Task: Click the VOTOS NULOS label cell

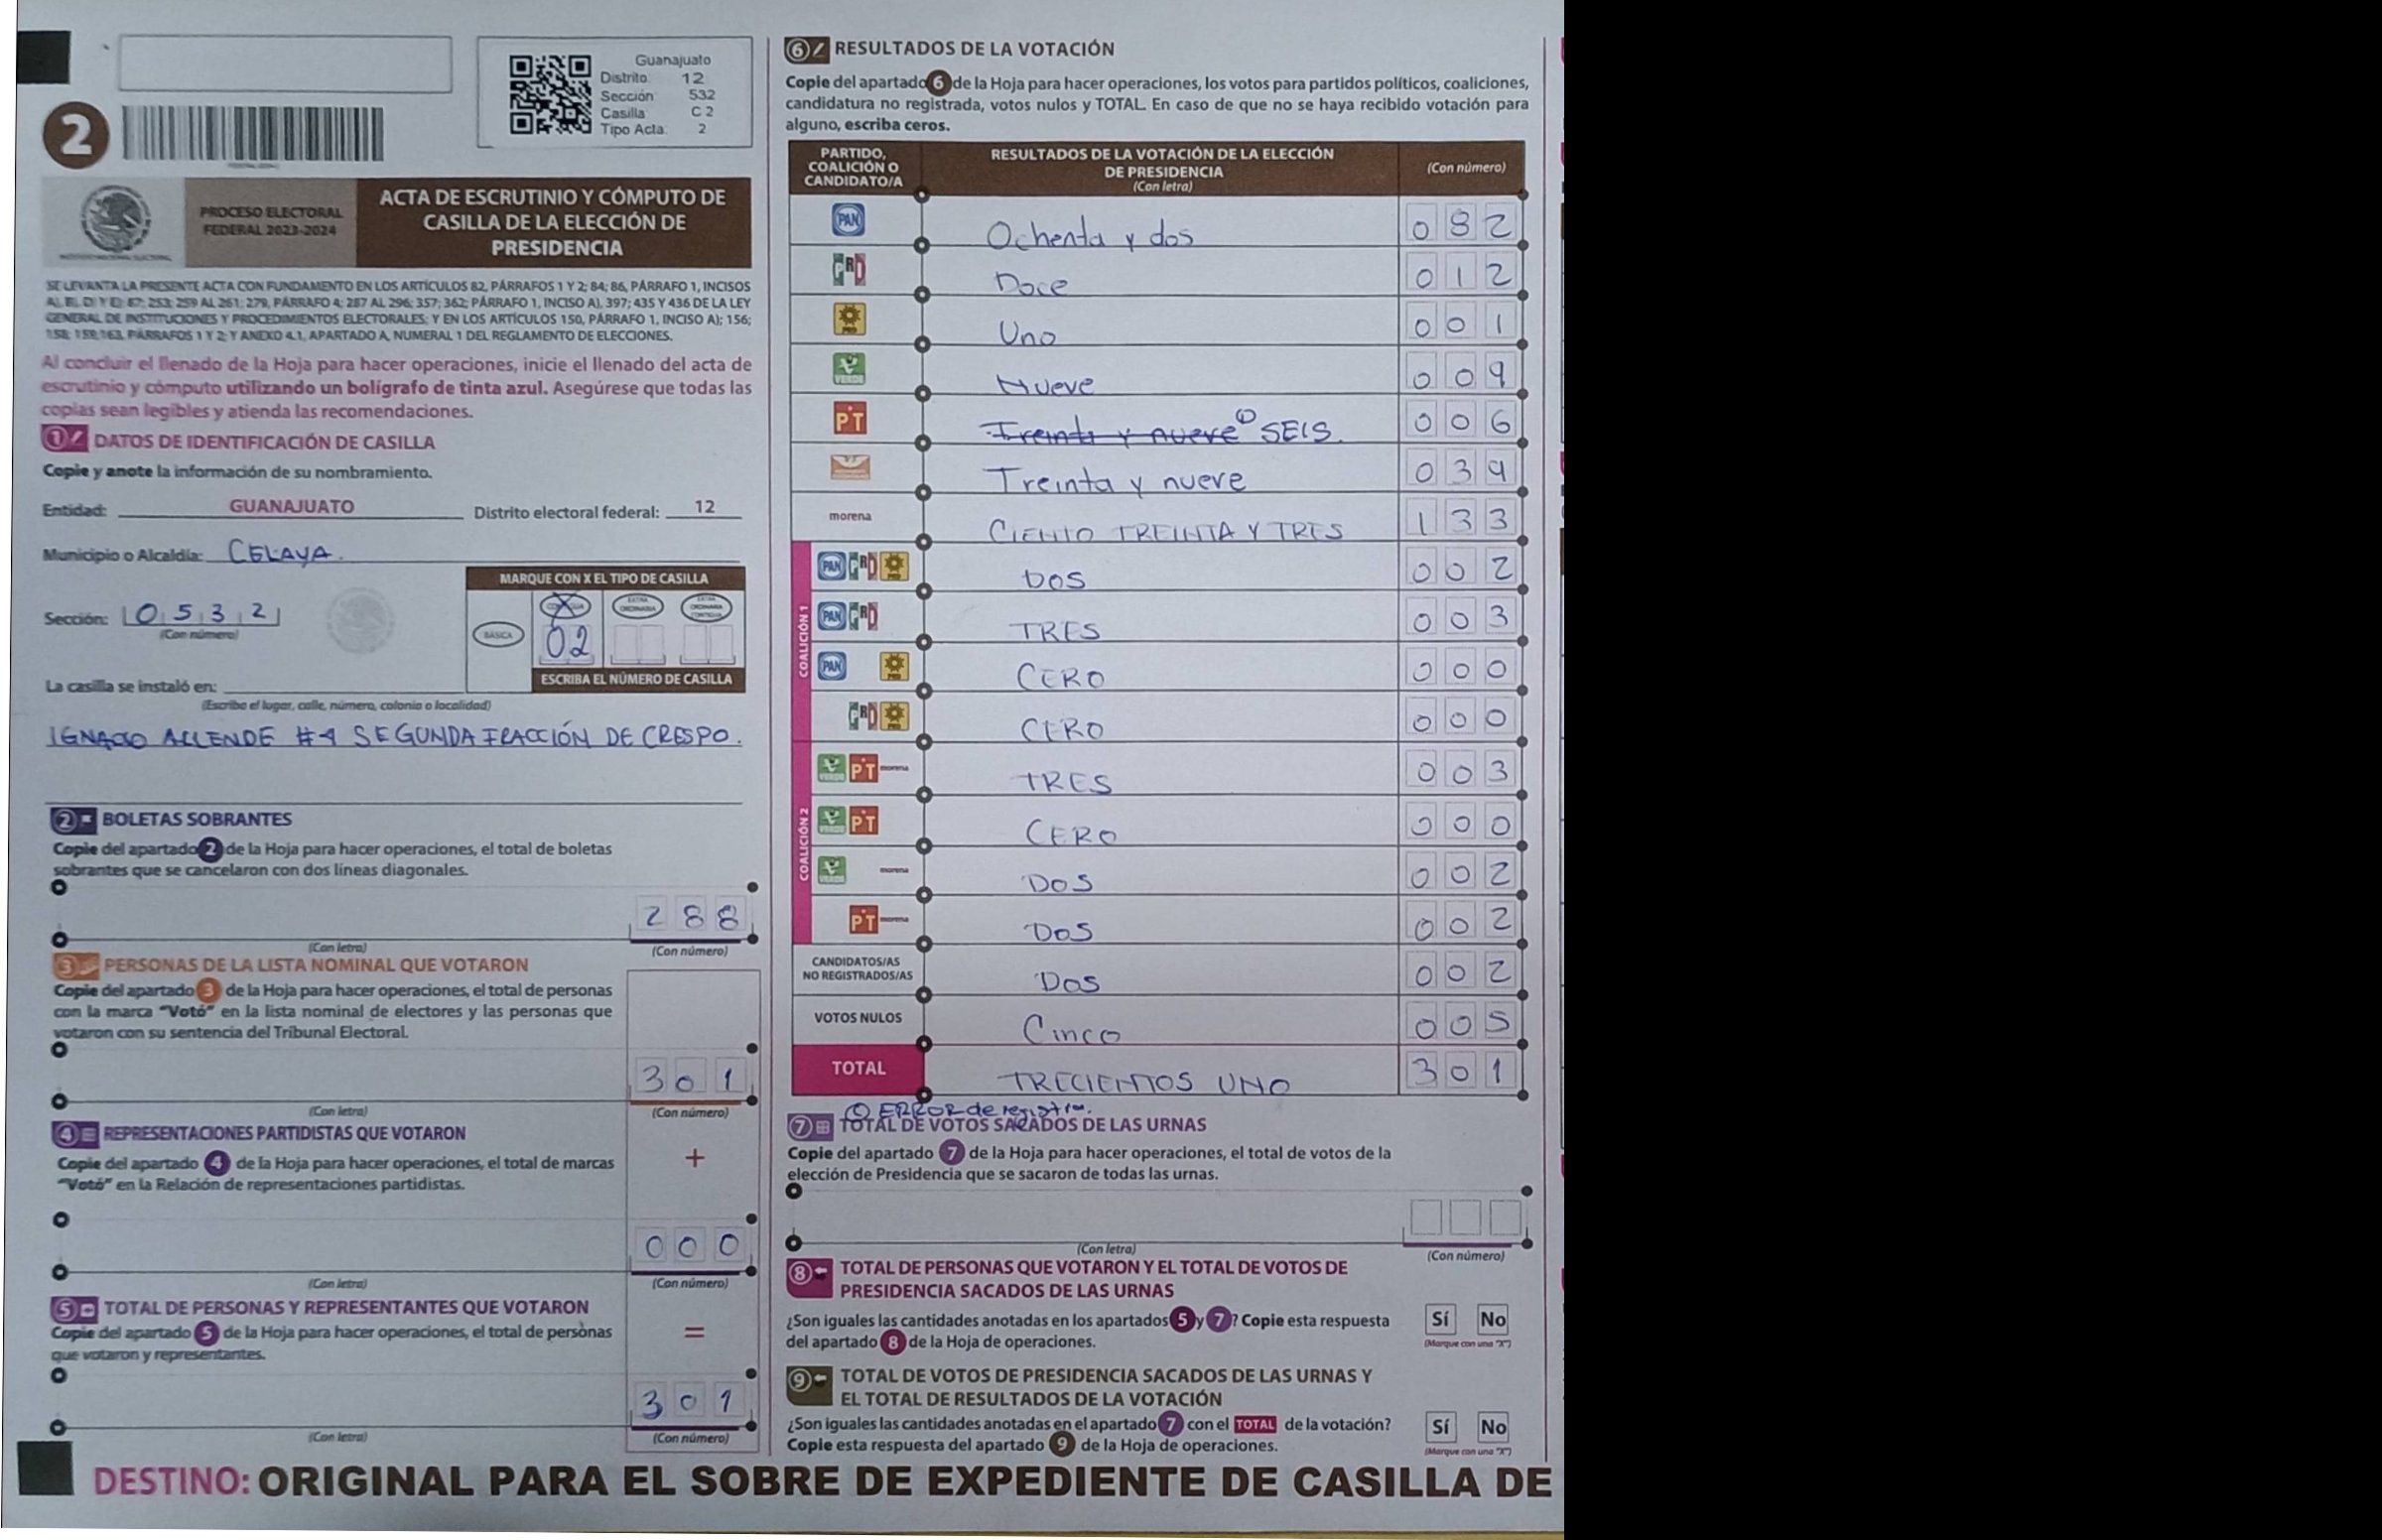Action: 858,1018
